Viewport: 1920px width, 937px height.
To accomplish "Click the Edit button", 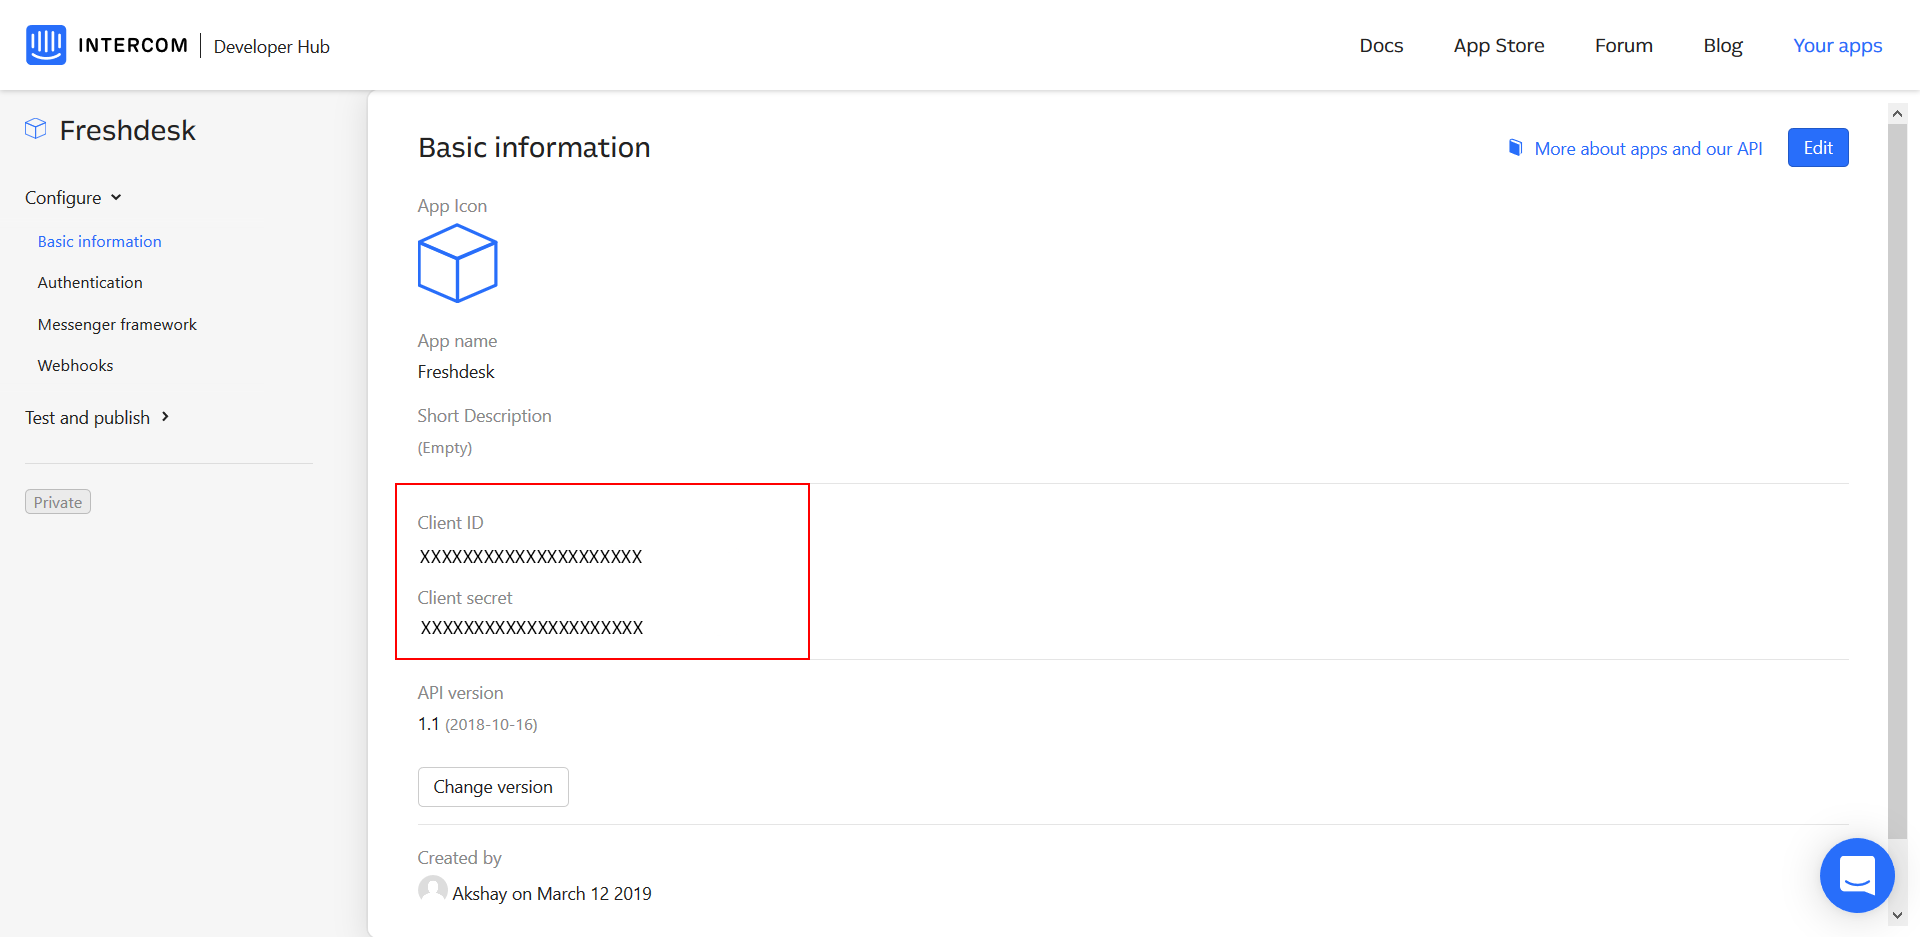I will (1817, 148).
